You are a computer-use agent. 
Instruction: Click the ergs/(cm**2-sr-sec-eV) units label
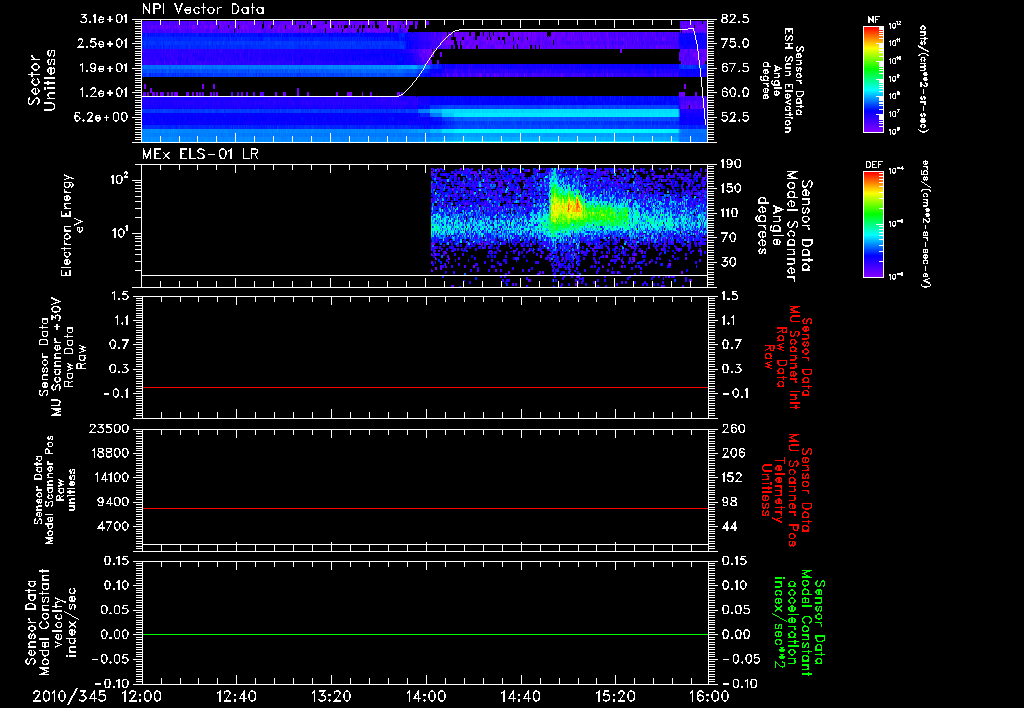(x=923, y=224)
